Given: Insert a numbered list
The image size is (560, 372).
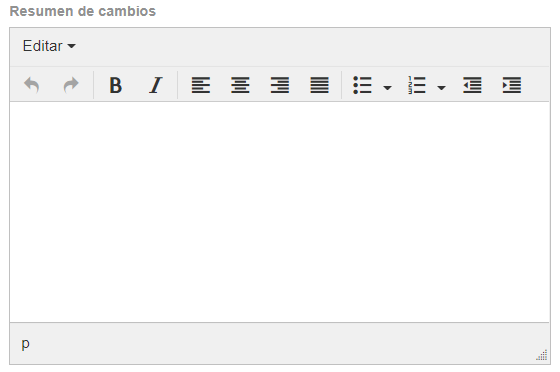Looking at the screenshot, I should (416, 85).
